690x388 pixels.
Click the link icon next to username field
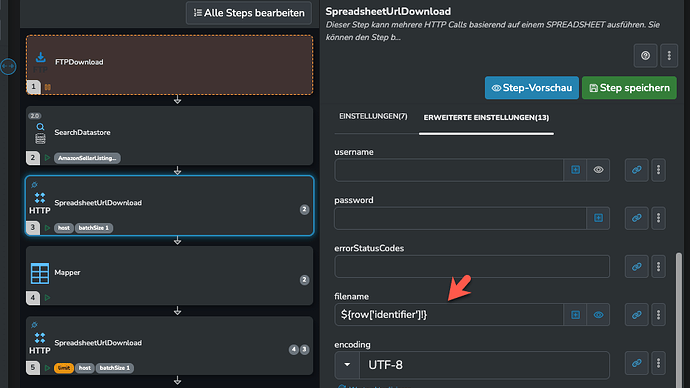coord(636,170)
